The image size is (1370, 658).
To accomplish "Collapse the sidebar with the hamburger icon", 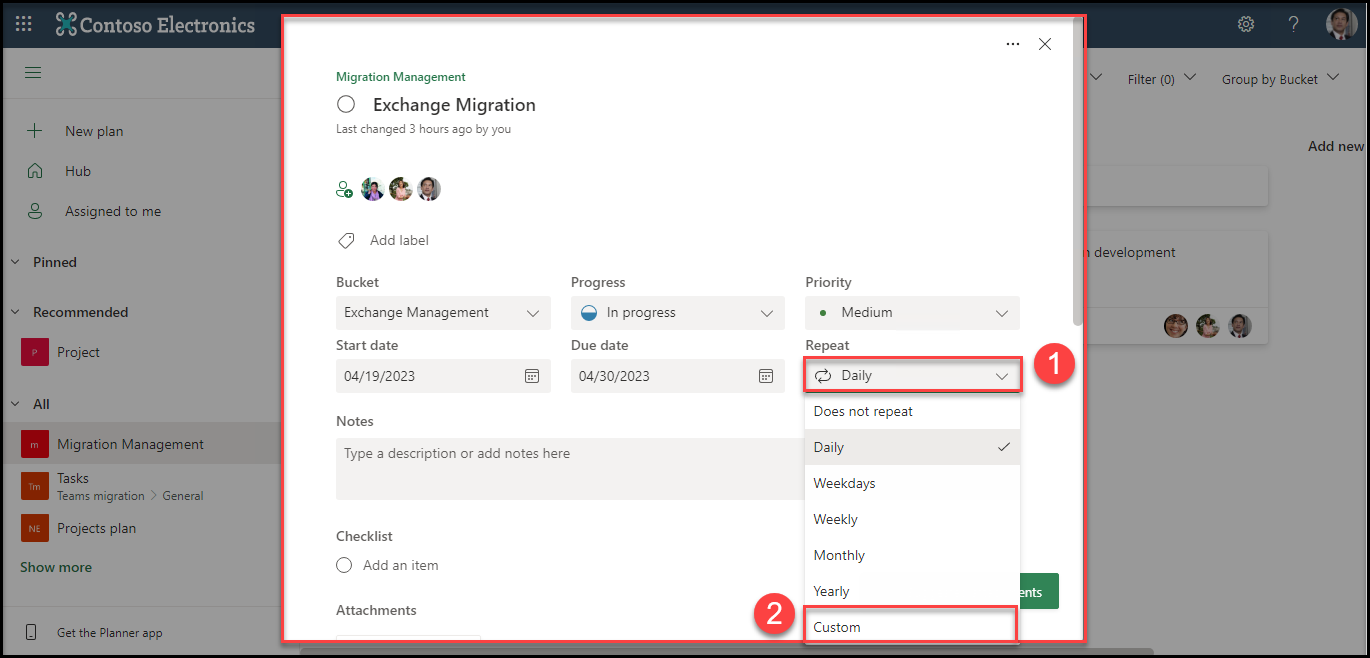I will coord(32,72).
